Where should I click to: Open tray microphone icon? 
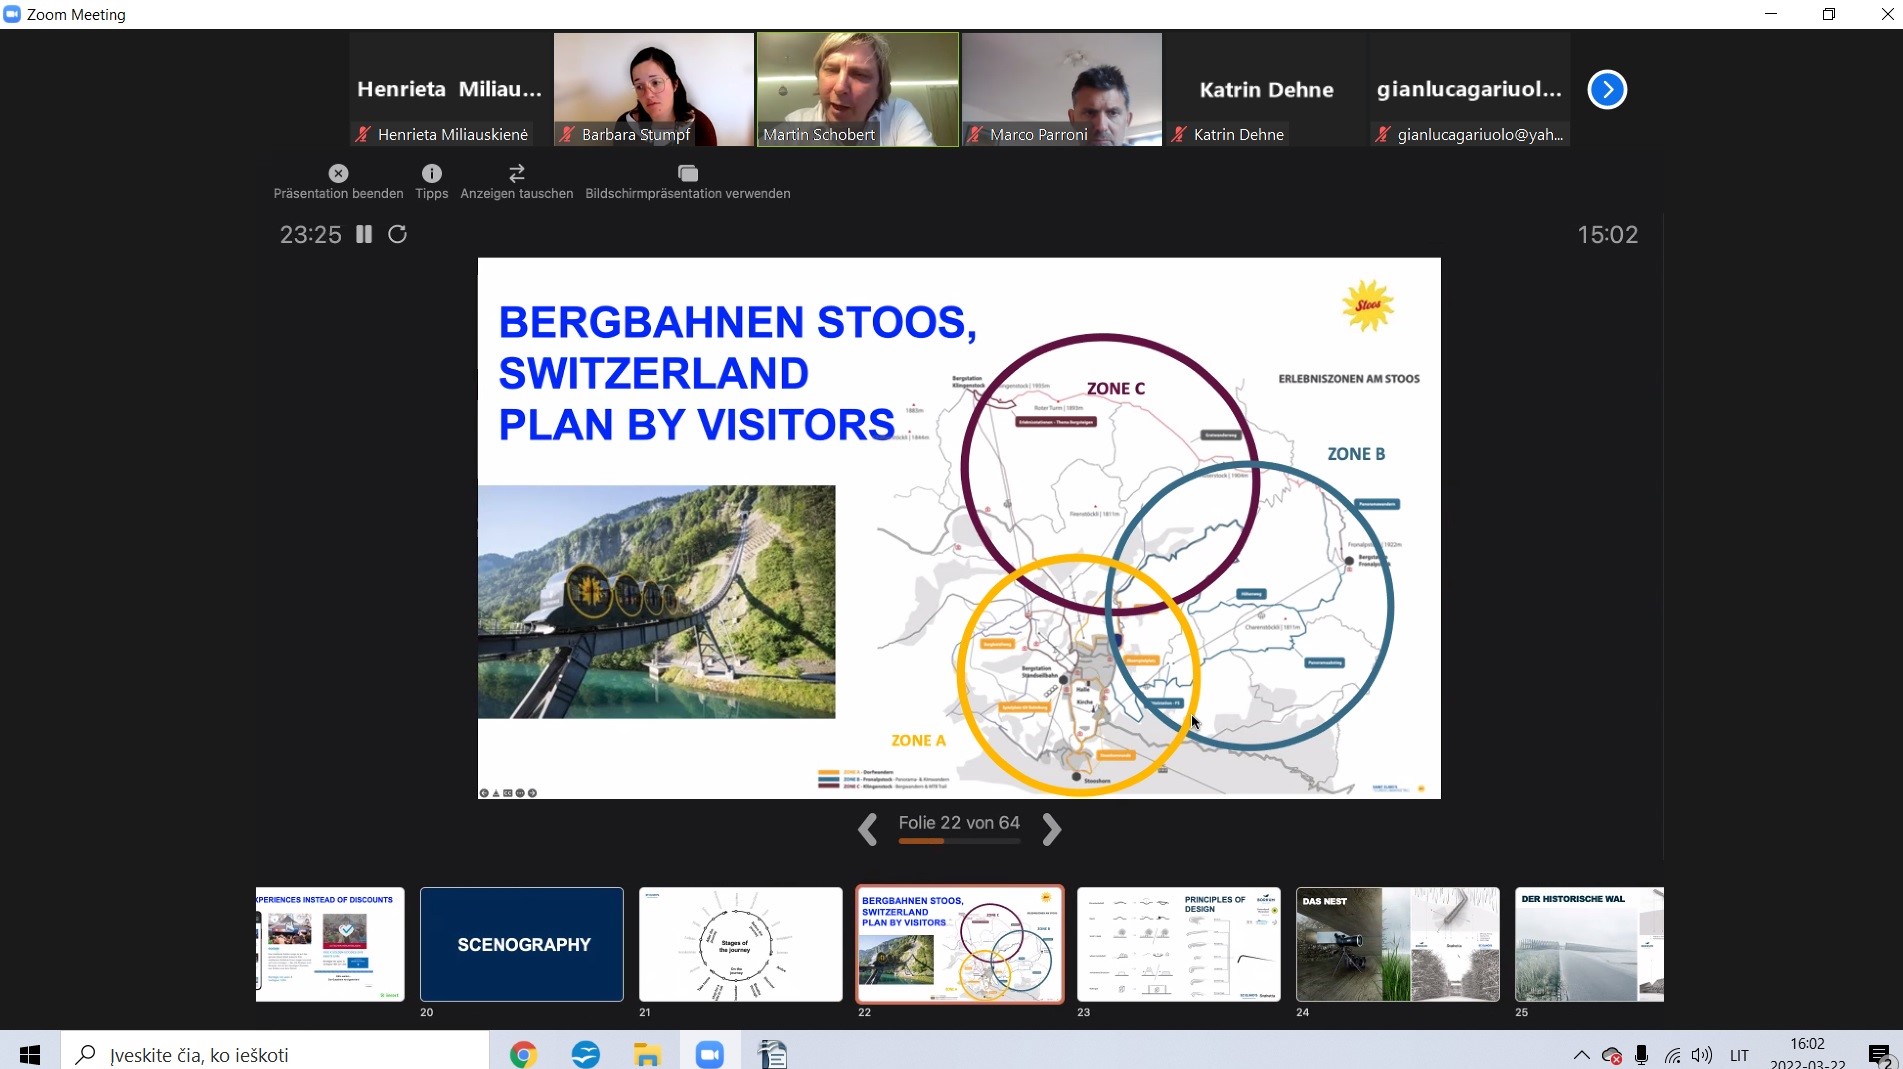pyautogui.click(x=1641, y=1055)
